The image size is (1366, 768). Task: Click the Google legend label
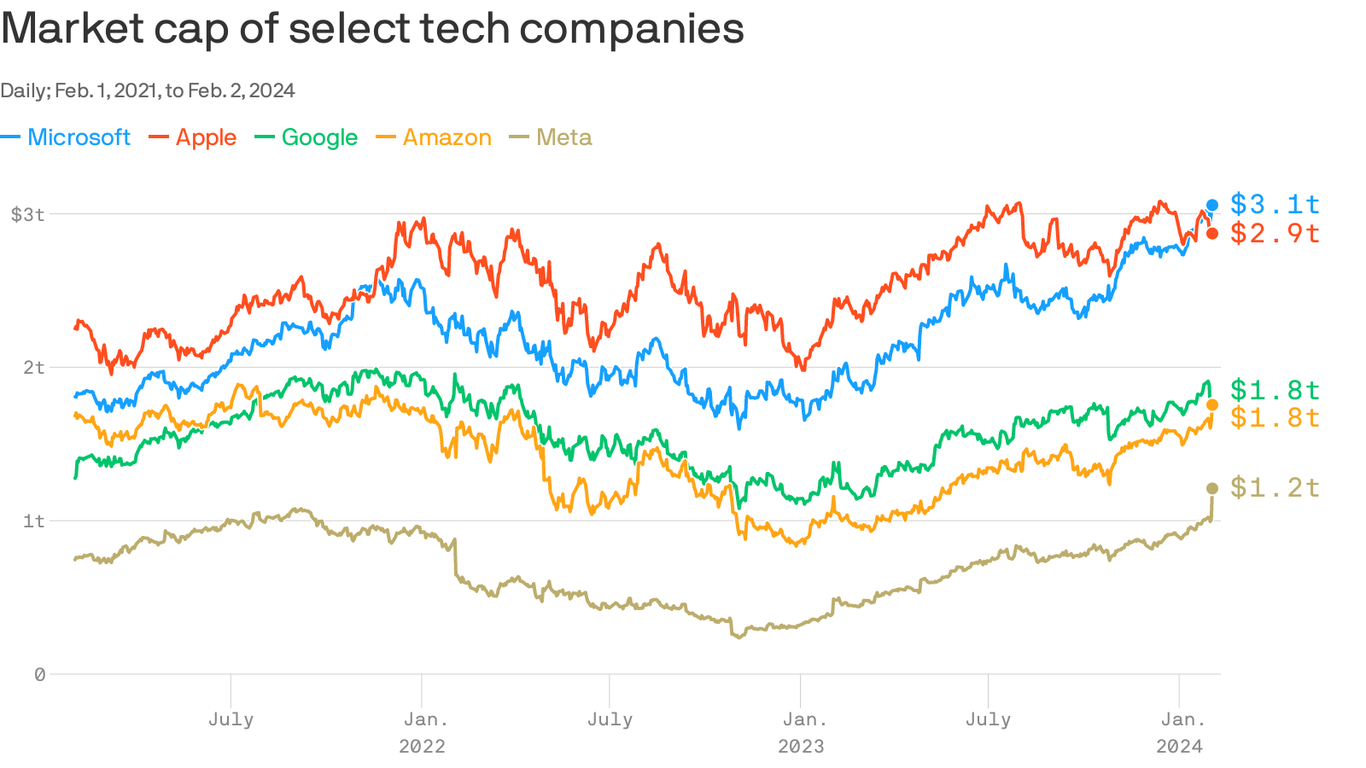(319, 138)
